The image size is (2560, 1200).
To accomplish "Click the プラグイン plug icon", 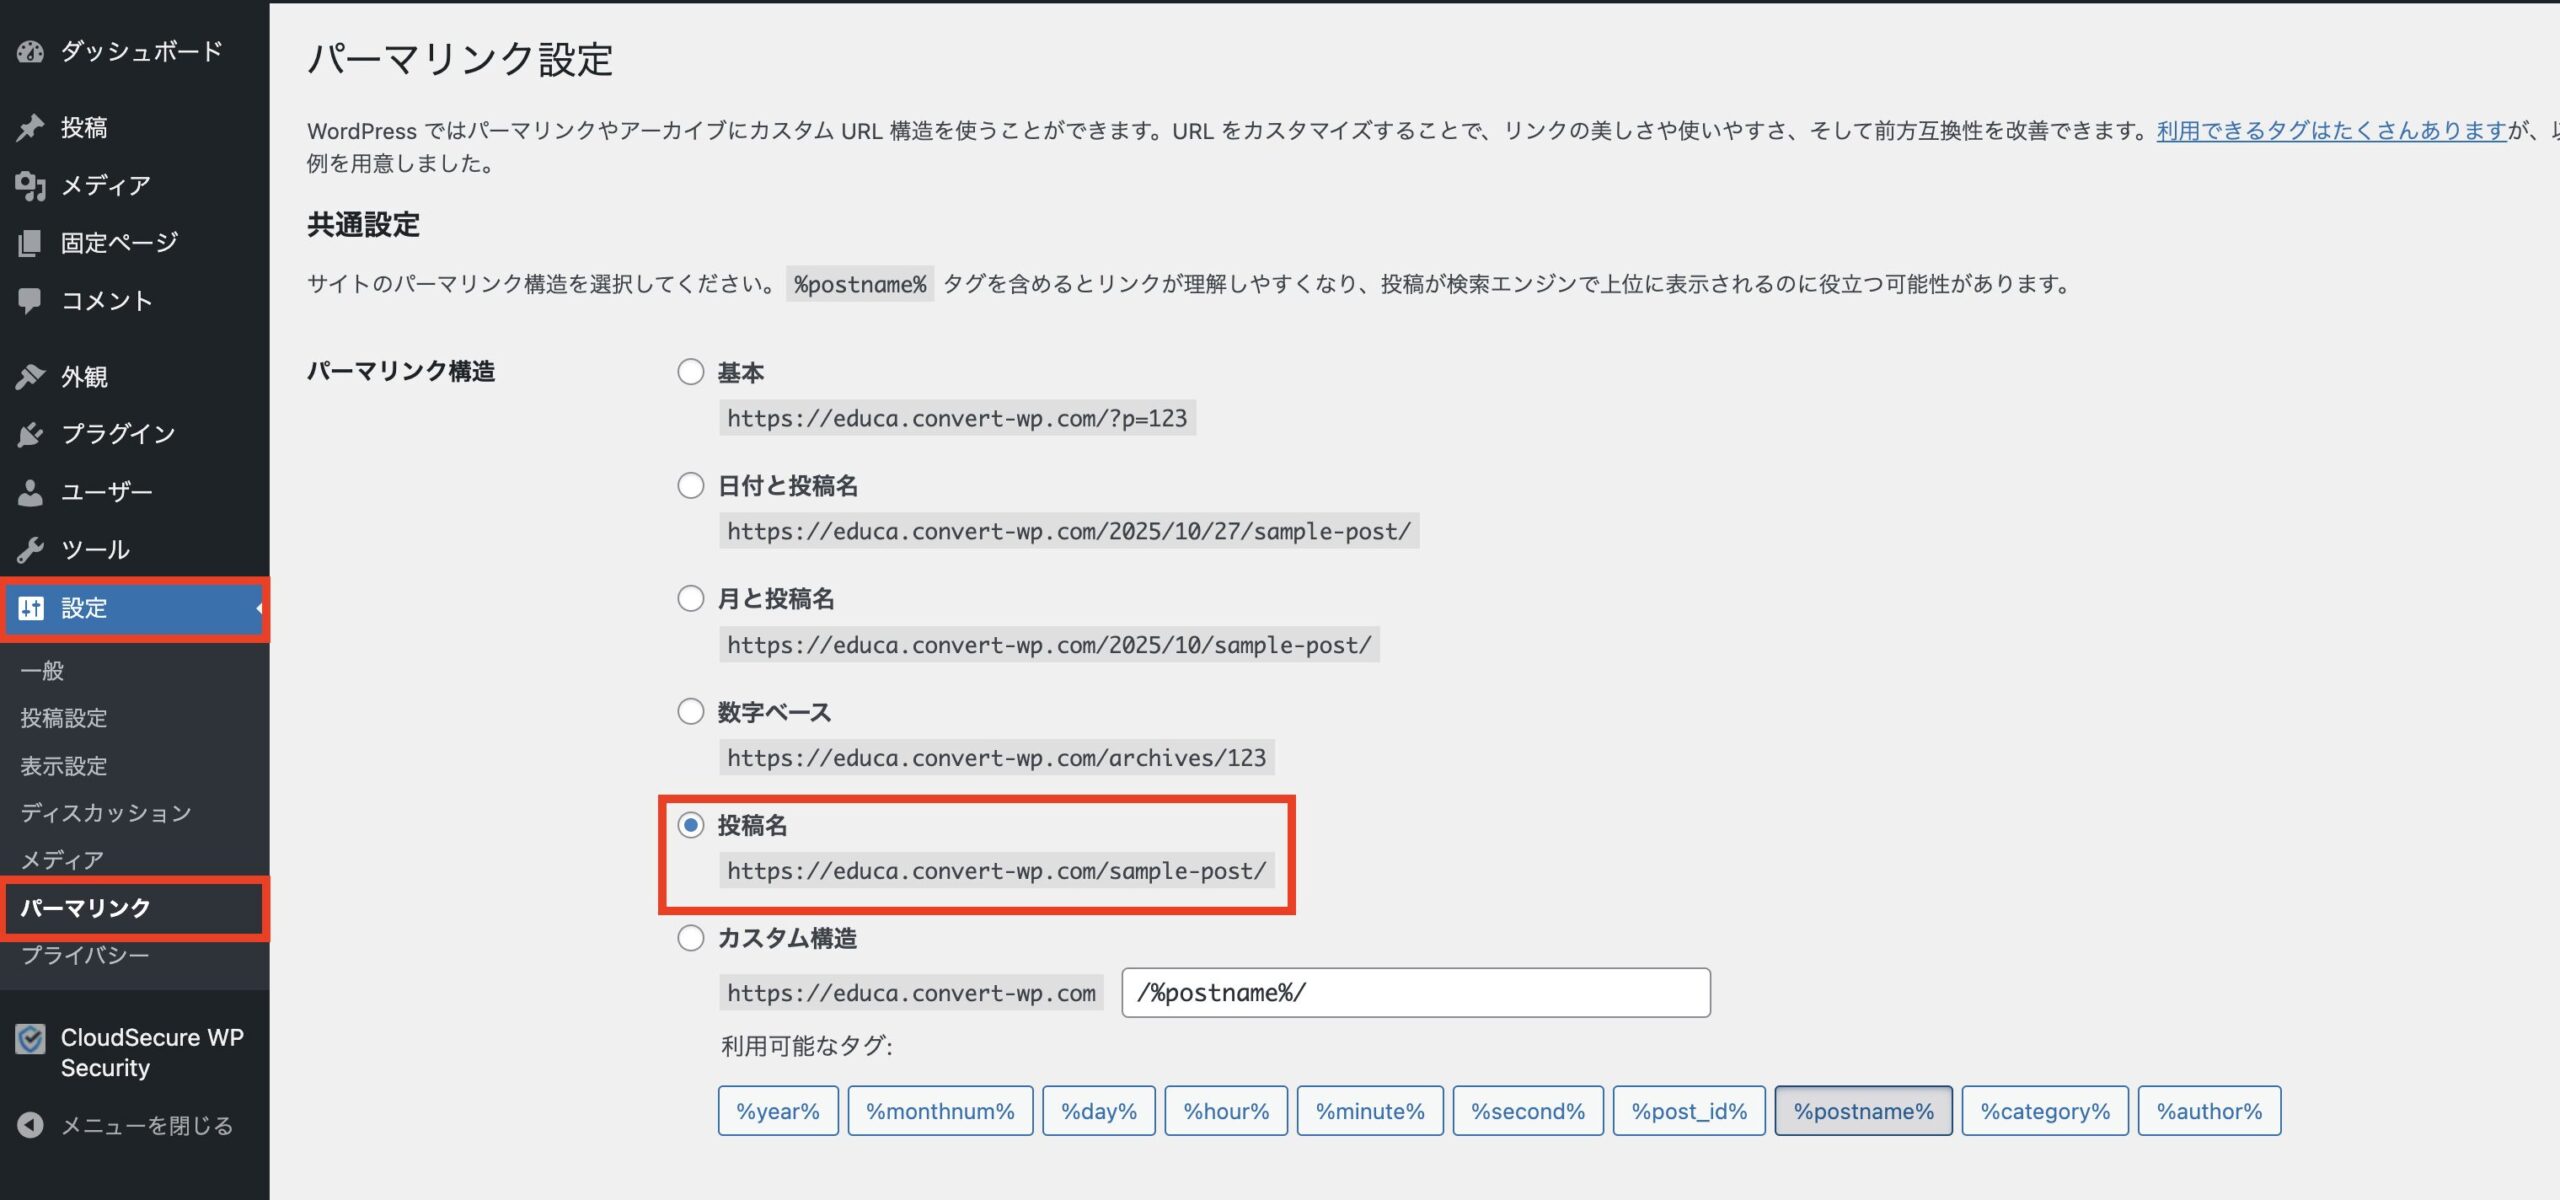I will pyautogui.click(x=30, y=435).
